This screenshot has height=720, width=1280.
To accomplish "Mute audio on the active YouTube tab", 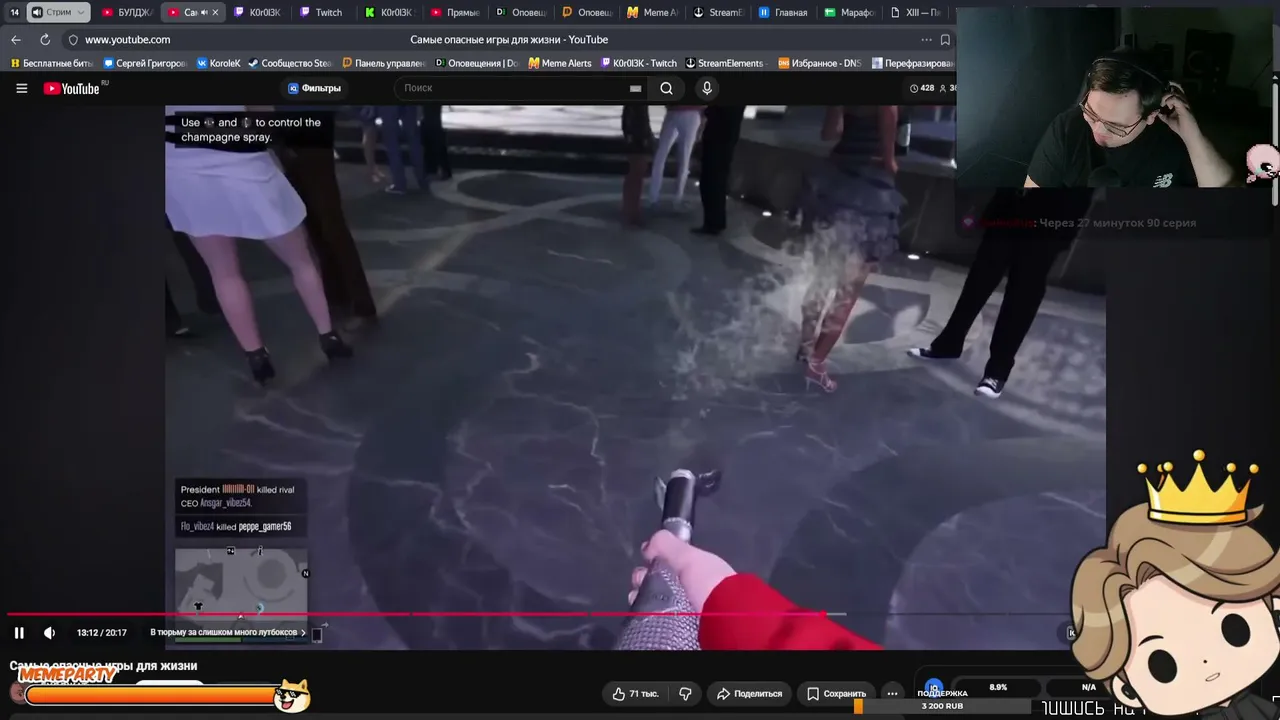I will 204,13.
